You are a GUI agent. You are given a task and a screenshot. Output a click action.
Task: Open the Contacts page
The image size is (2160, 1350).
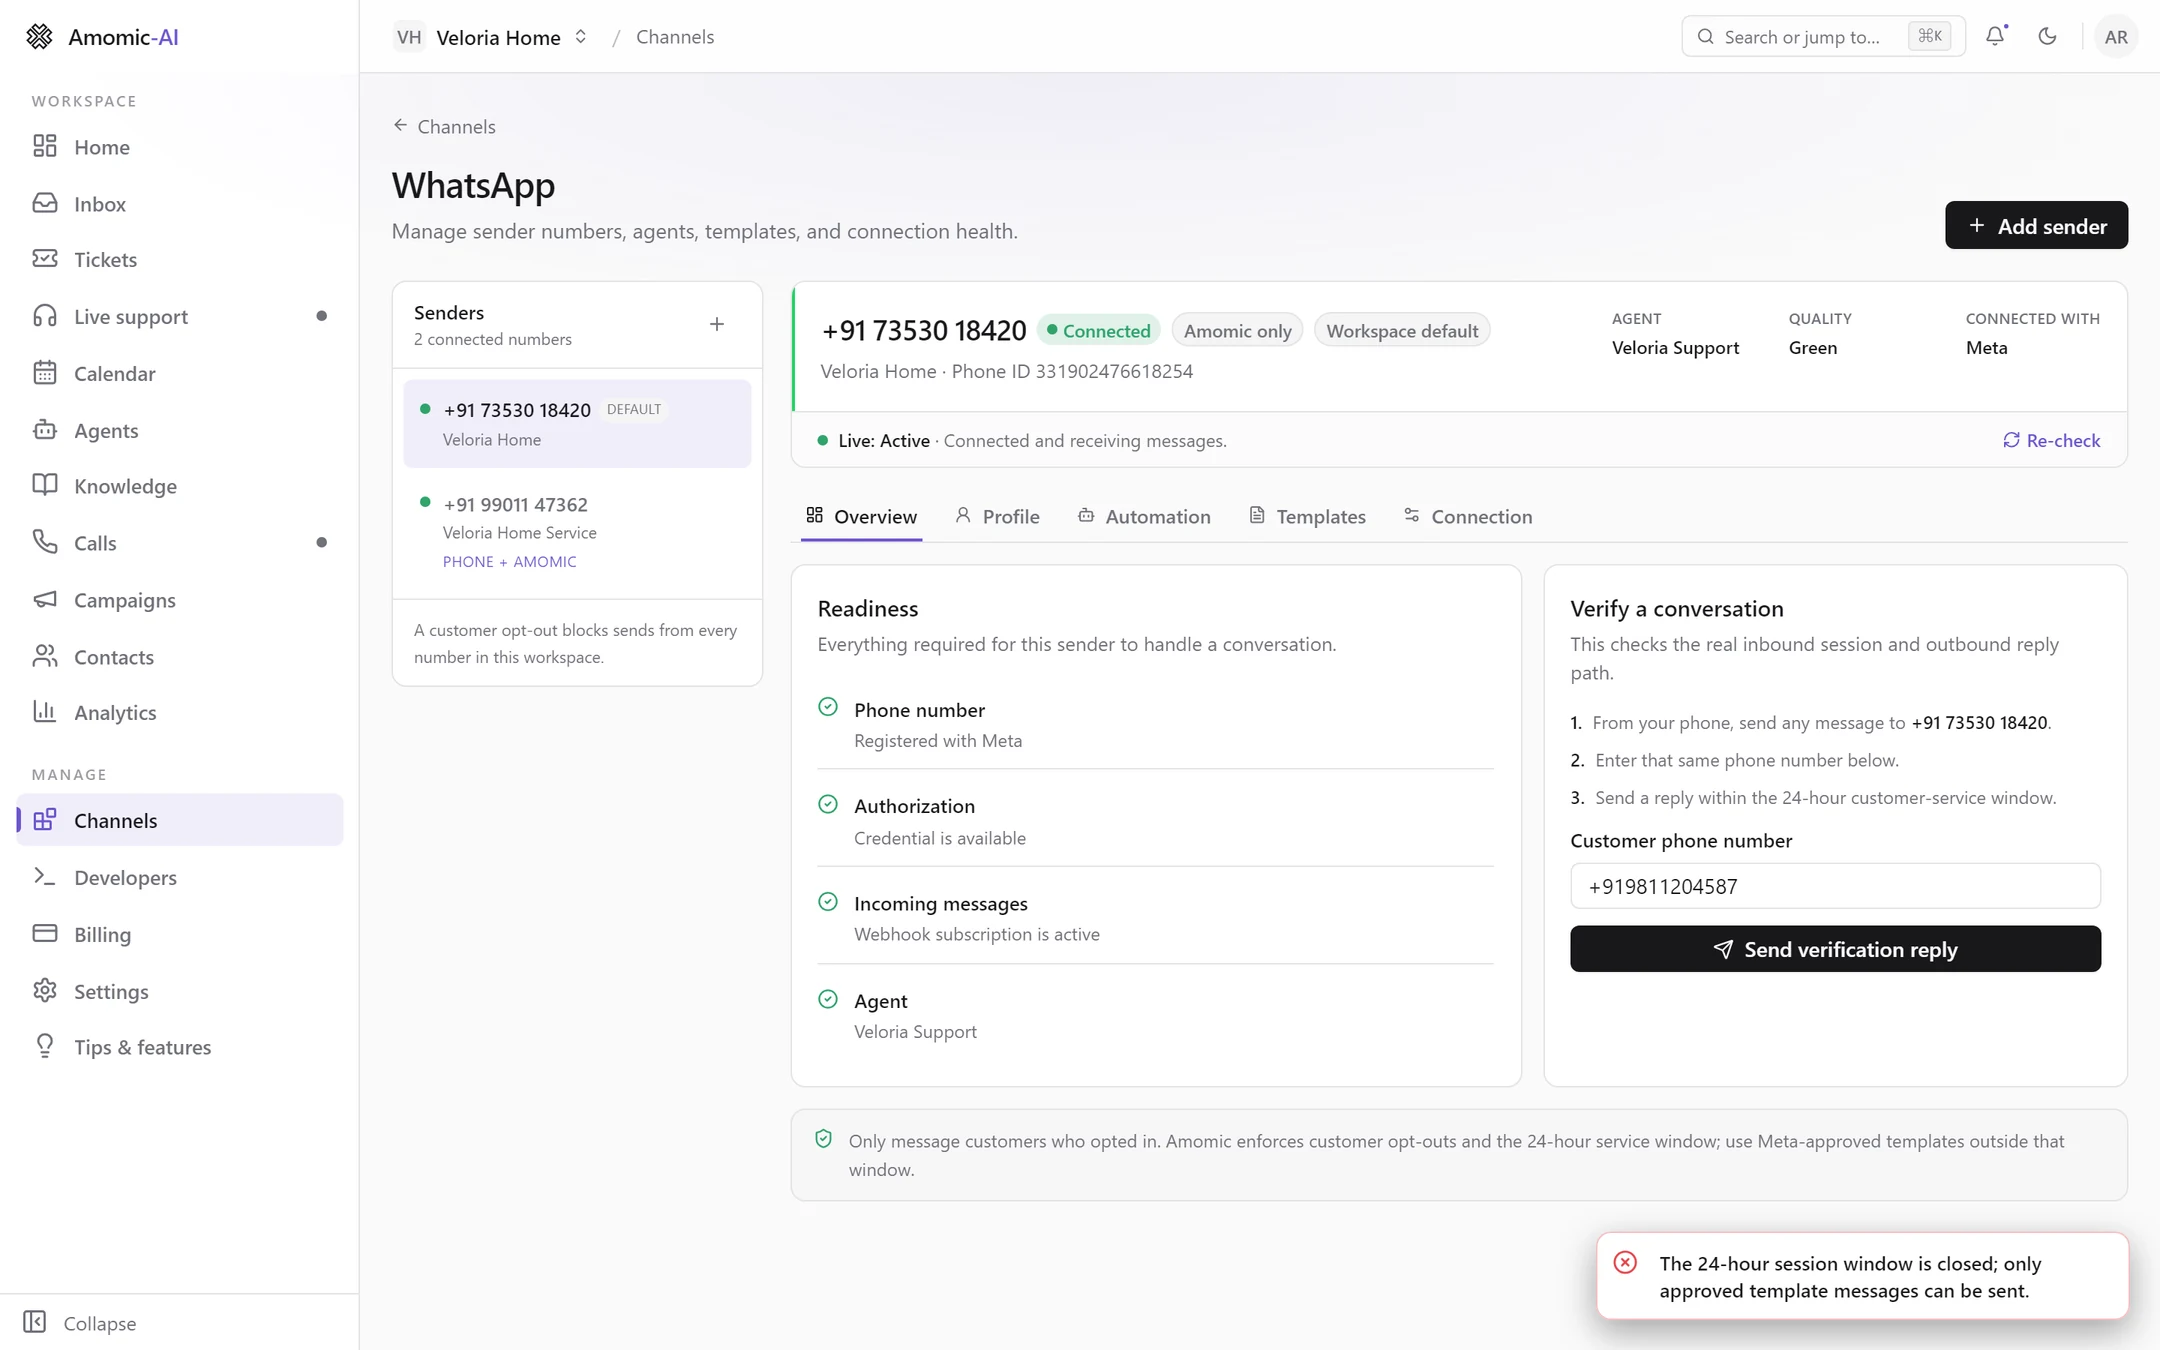(180, 657)
